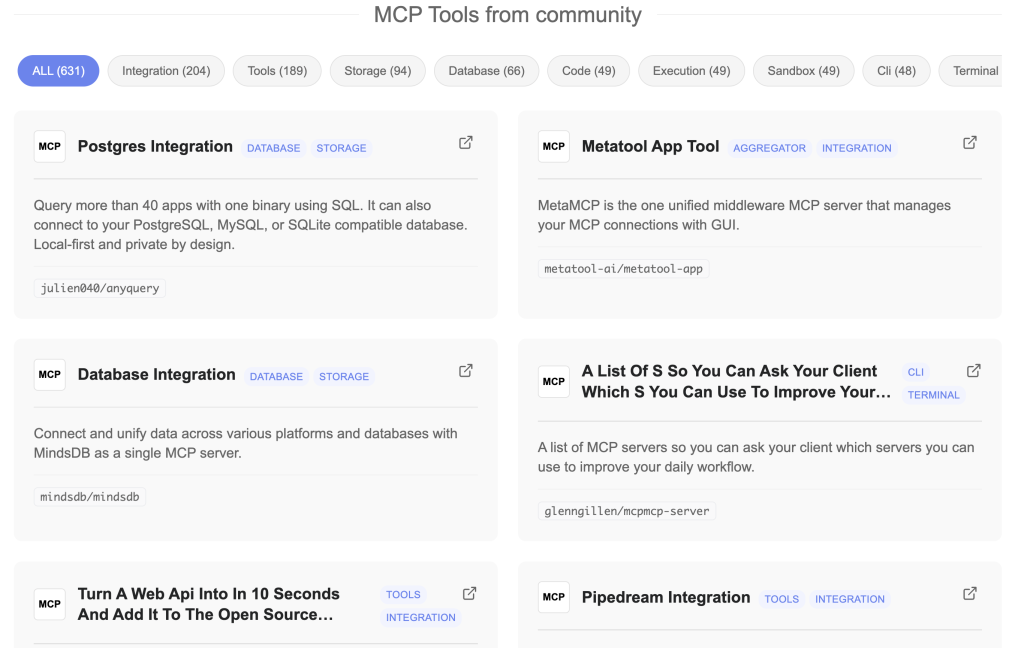Click MCP logo on glenngillen mcpmcp-server card
Screen dimensions: 1024x648
point(554,381)
